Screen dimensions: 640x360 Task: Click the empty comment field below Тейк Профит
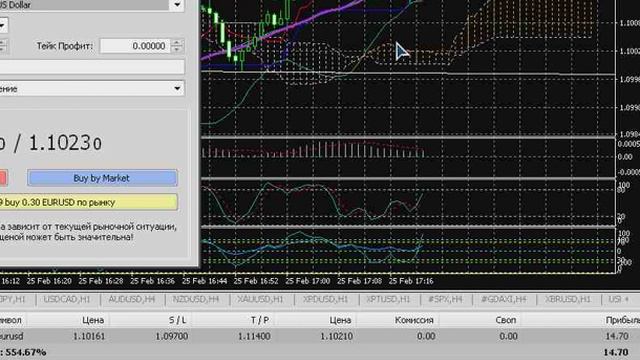click(92, 67)
